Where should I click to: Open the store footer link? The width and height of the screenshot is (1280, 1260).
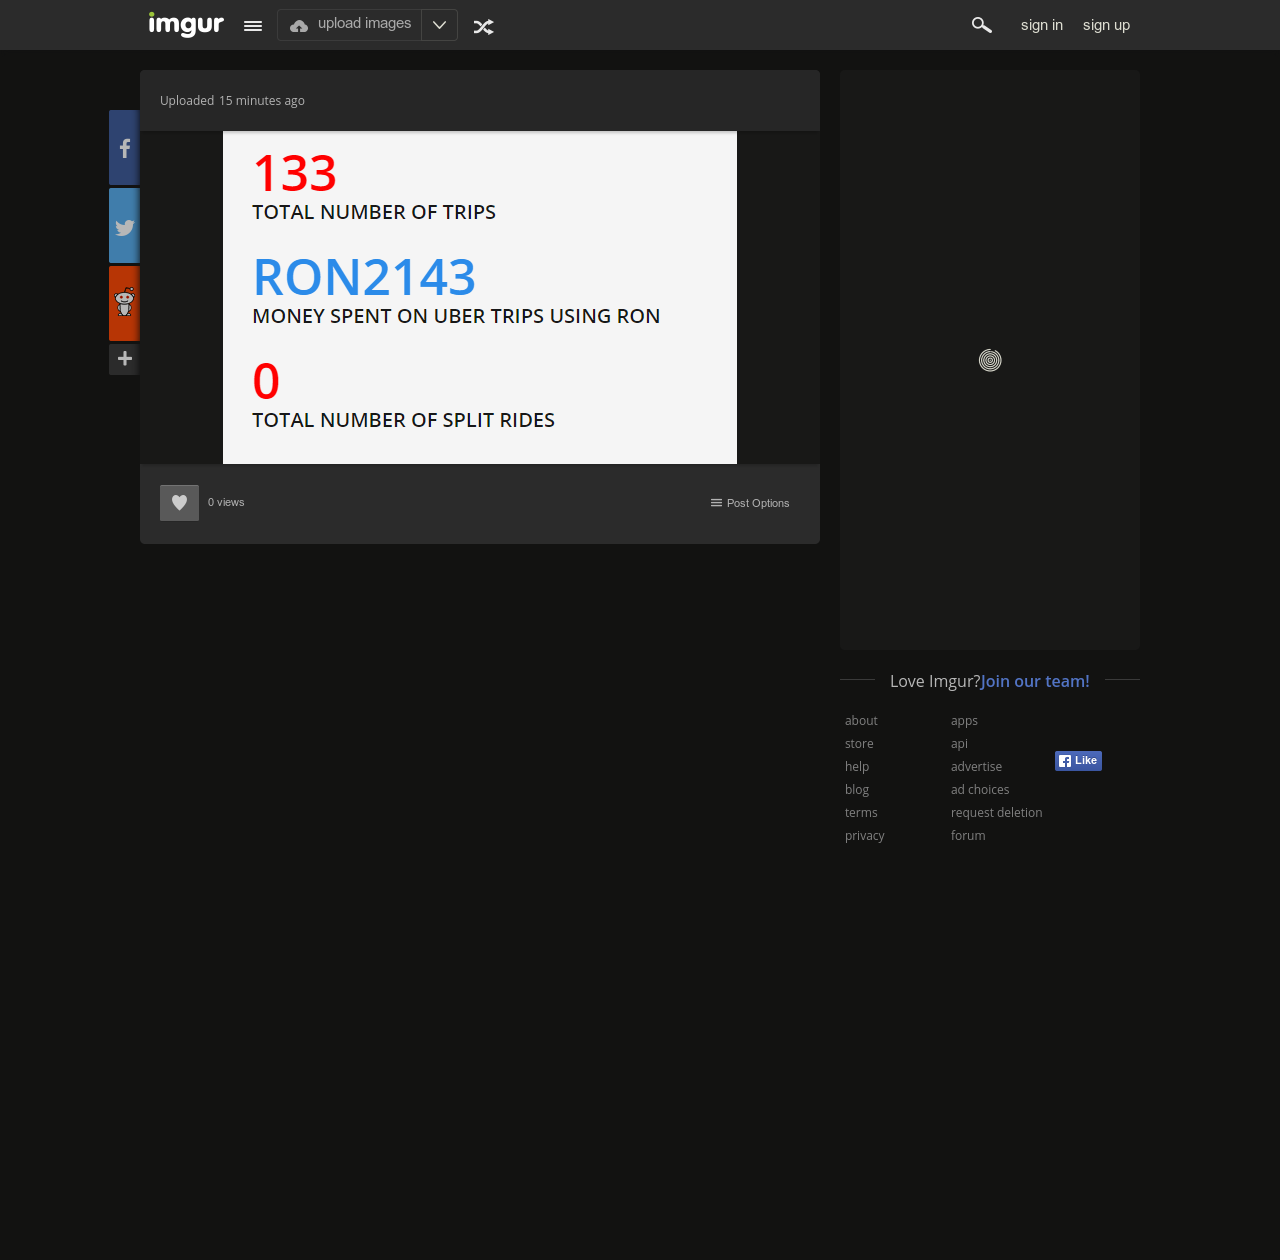click(859, 744)
